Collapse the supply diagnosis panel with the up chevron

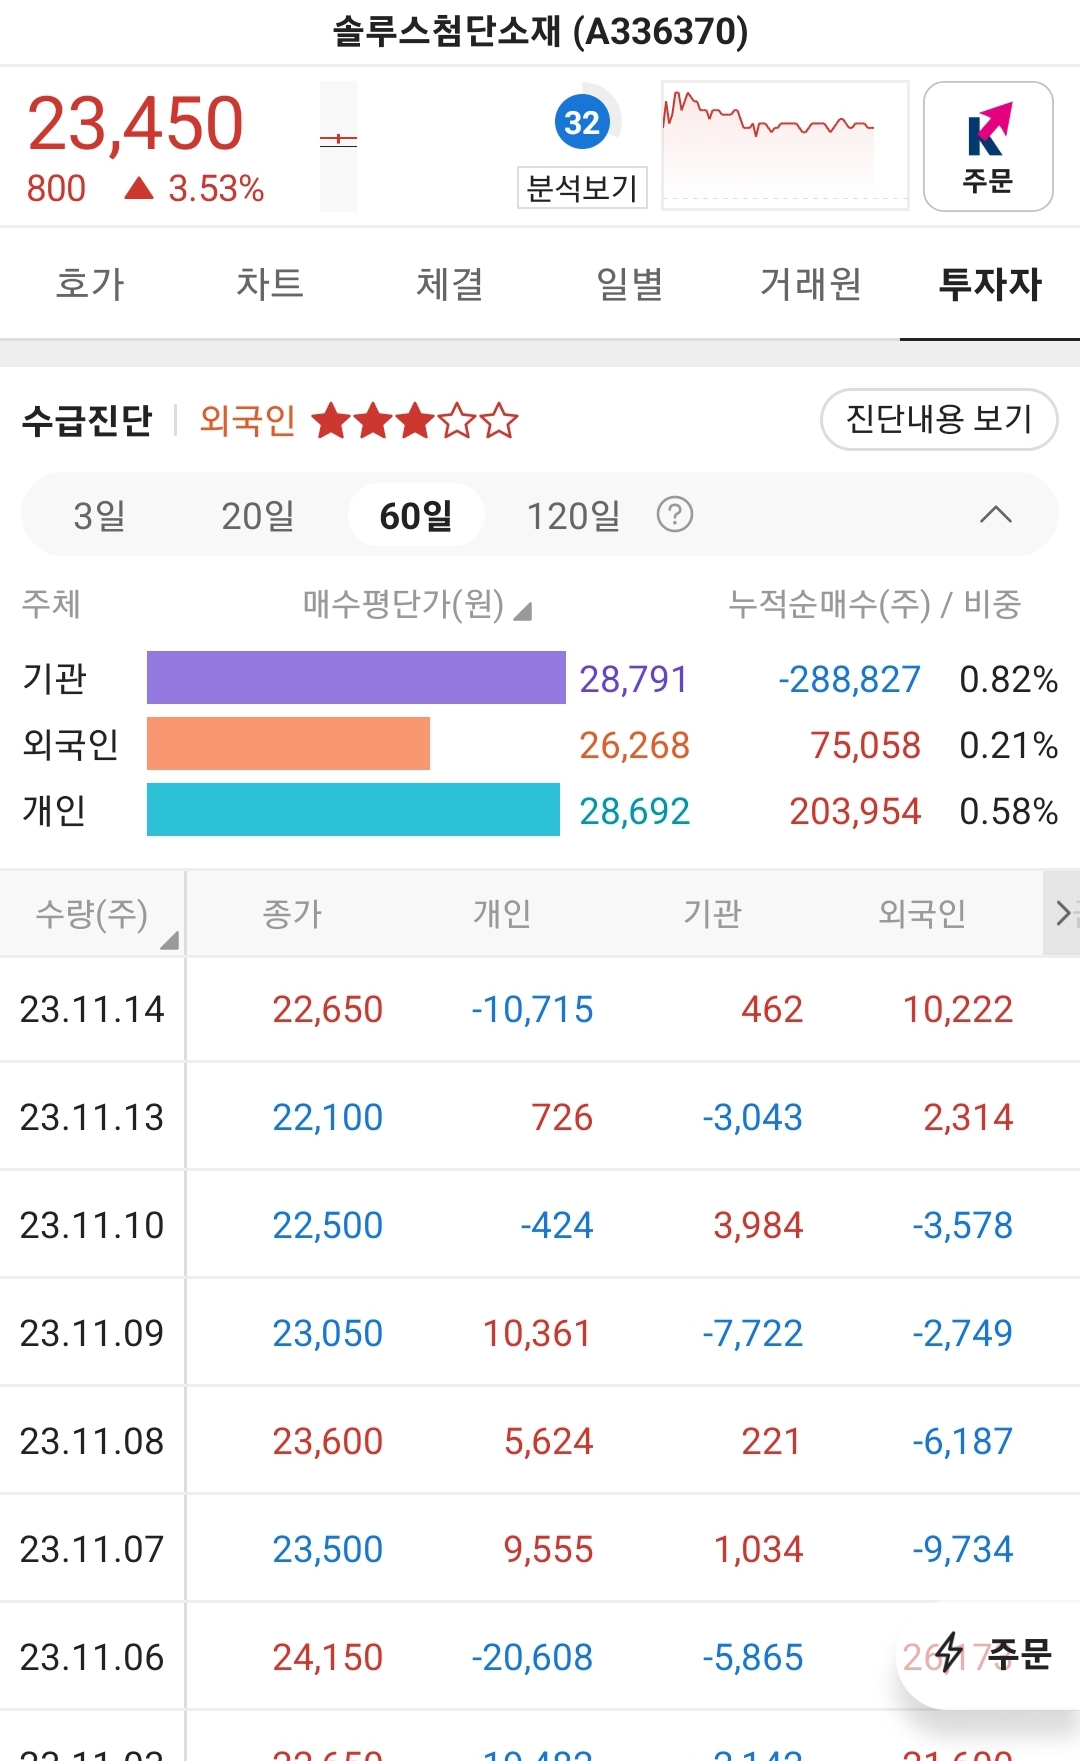[x=995, y=515]
